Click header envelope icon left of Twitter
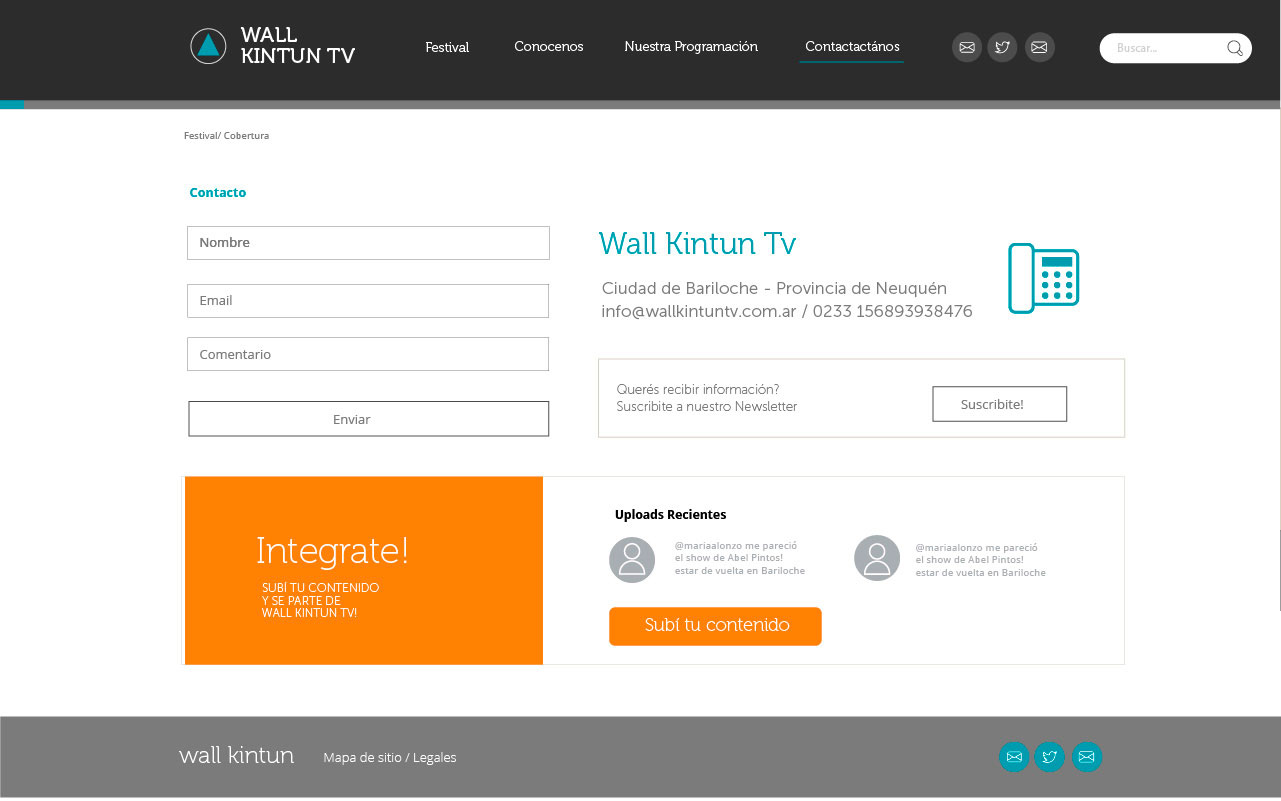Viewport: 1281px width, 801px height. pyautogui.click(x=966, y=47)
